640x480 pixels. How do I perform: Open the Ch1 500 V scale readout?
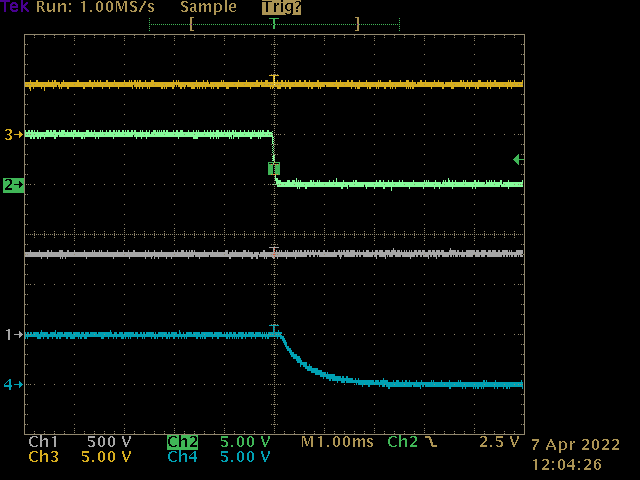point(80,442)
